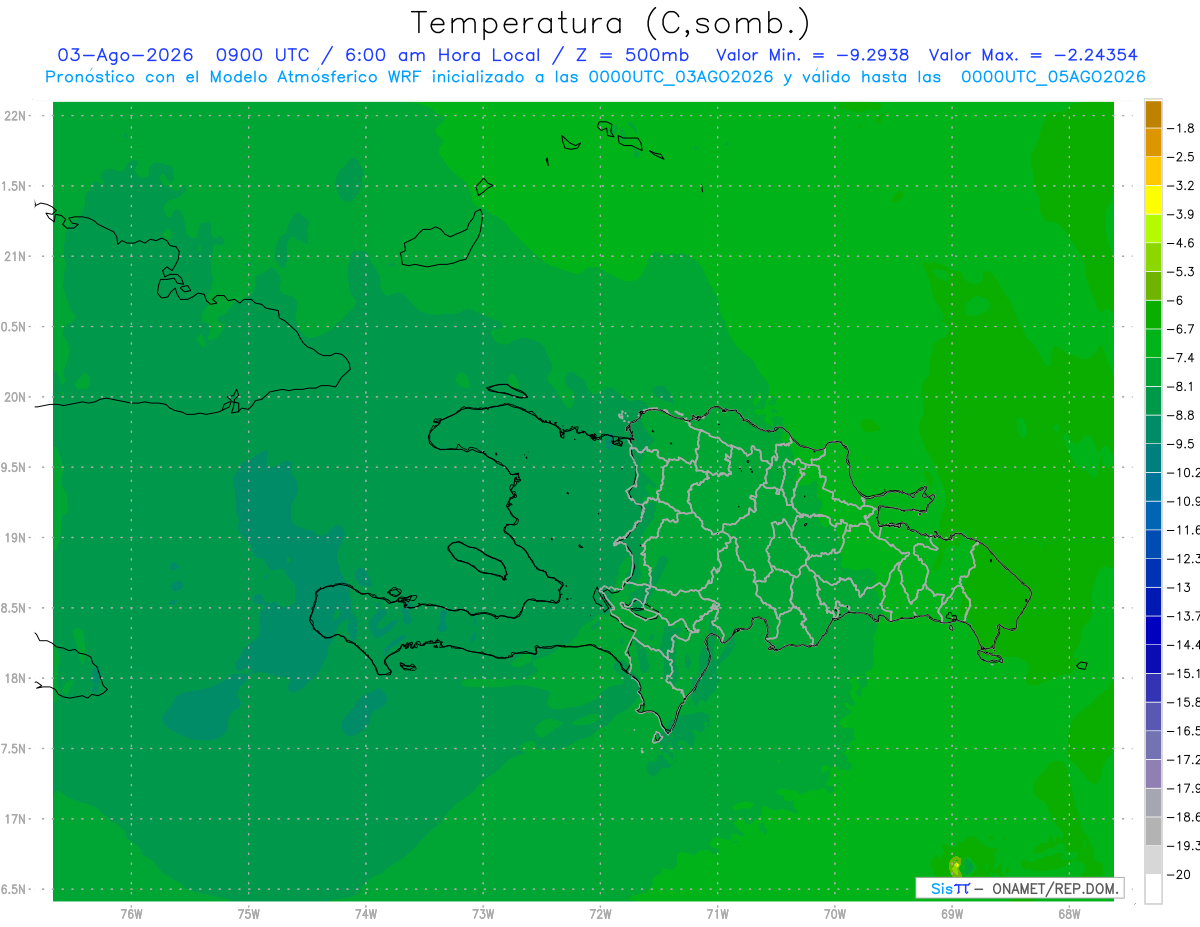
Task: Click the "68W" longitude label
Action: pos(1069,914)
